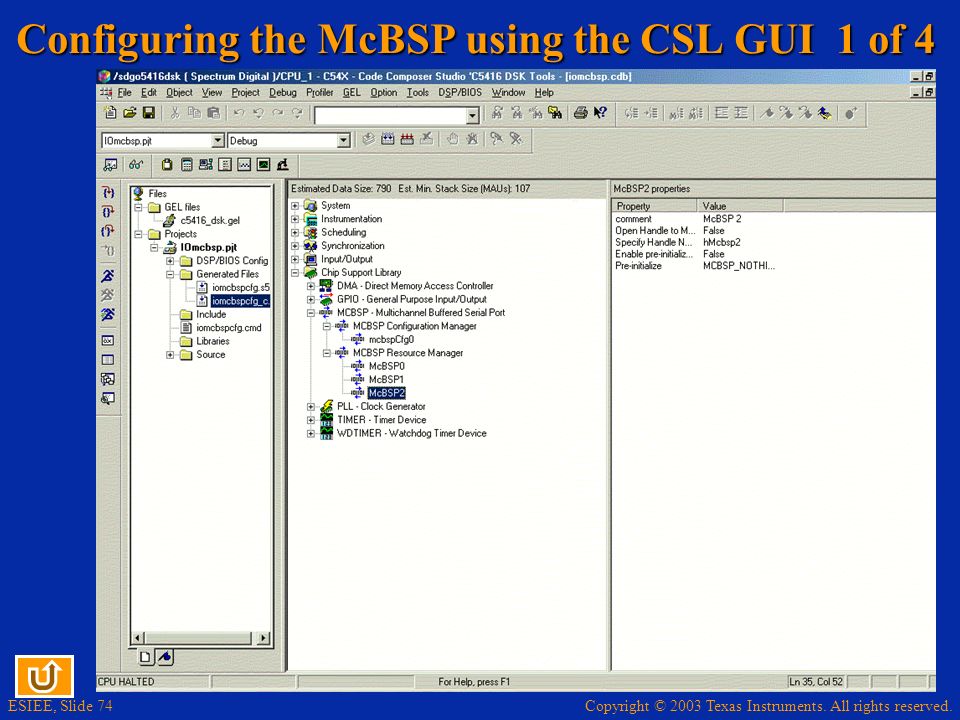The image size is (960, 720).
Task: Expand the PLL - Clock Generator node
Action: (x=311, y=407)
